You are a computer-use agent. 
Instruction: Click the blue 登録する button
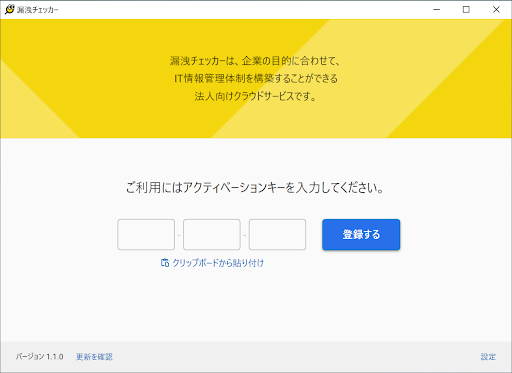(x=361, y=234)
